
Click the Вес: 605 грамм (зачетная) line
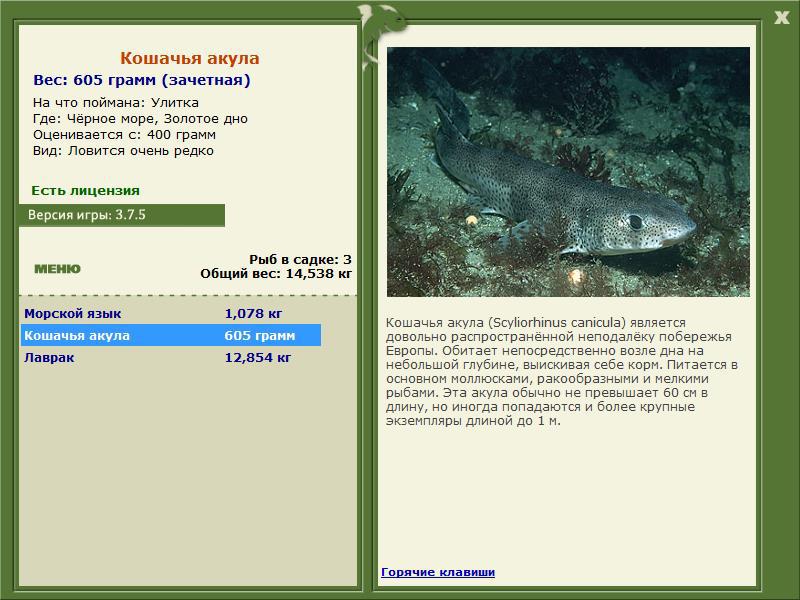[142, 80]
